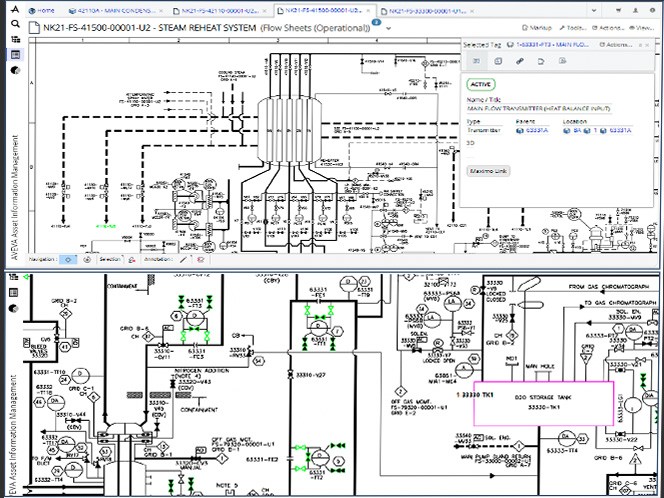The width and height of the screenshot is (664, 498).
Task: Click the annotation eraser tool
Action: point(198,259)
